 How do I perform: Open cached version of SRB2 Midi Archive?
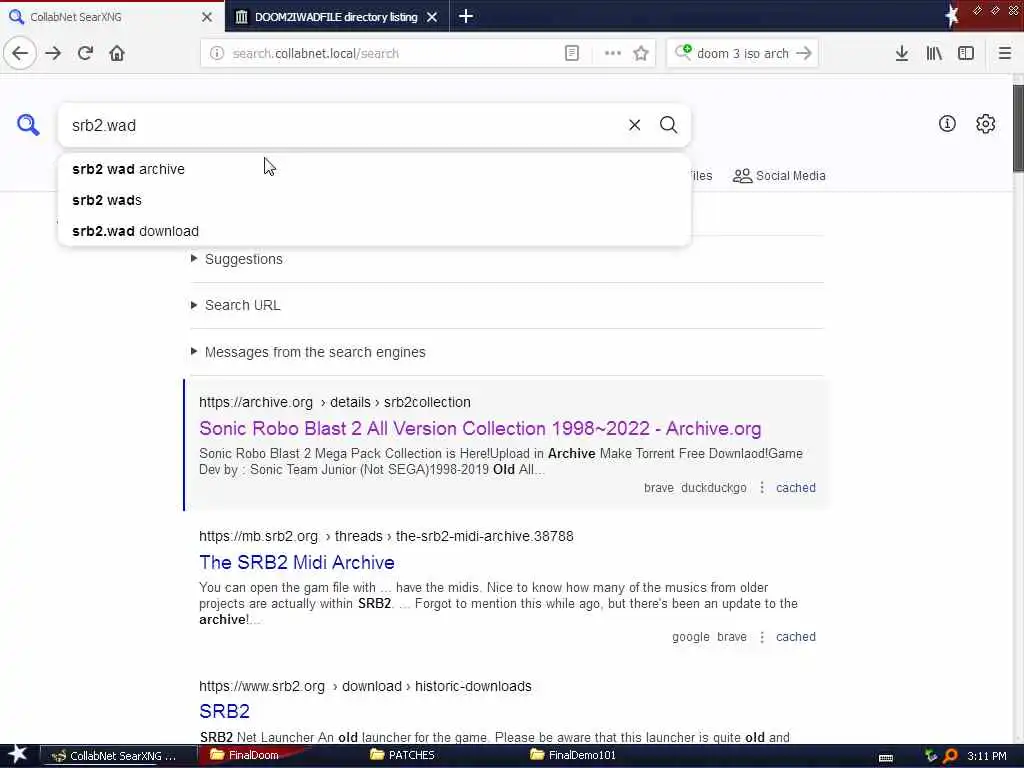(x=795, y=637)
